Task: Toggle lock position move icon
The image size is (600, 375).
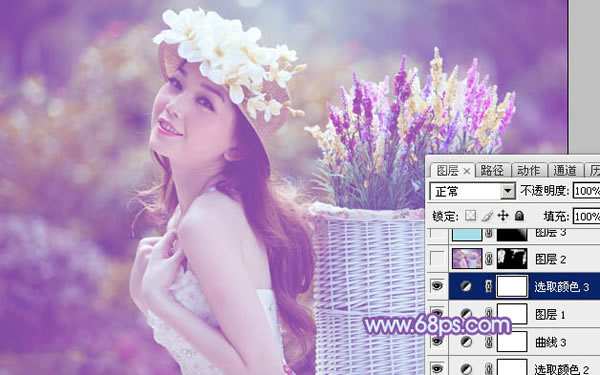Action: pyautogui.click(x=503, y=216)
